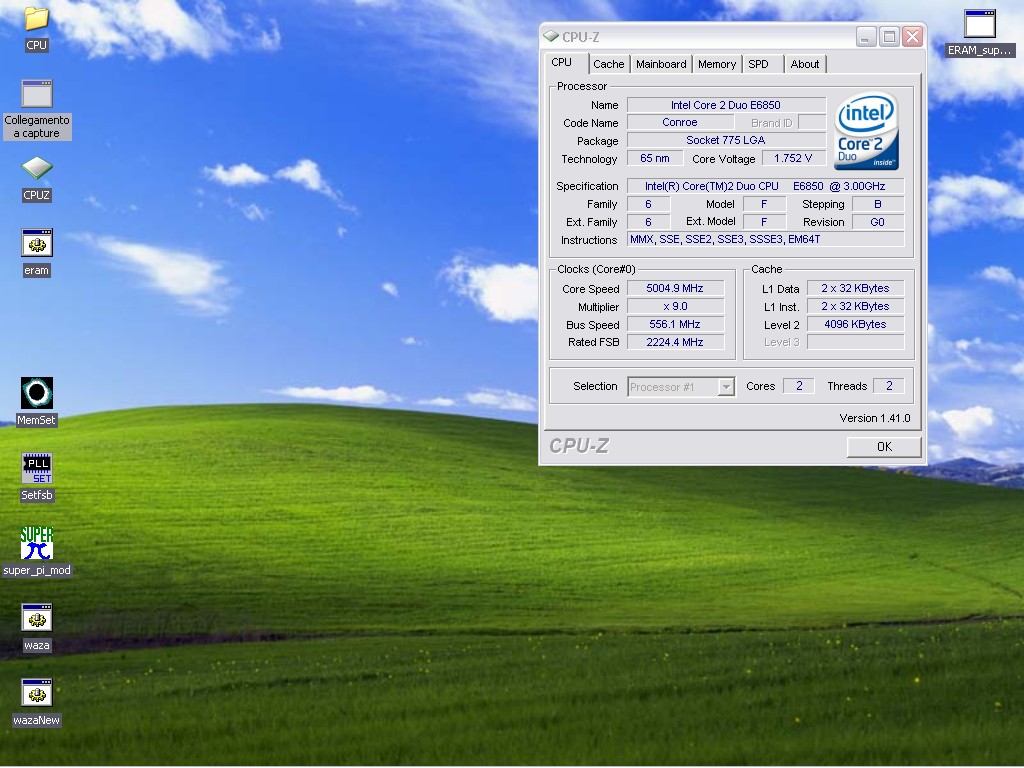Open the Memory tab
Screen dimensions: 1024x768
(x=716, y=64)
